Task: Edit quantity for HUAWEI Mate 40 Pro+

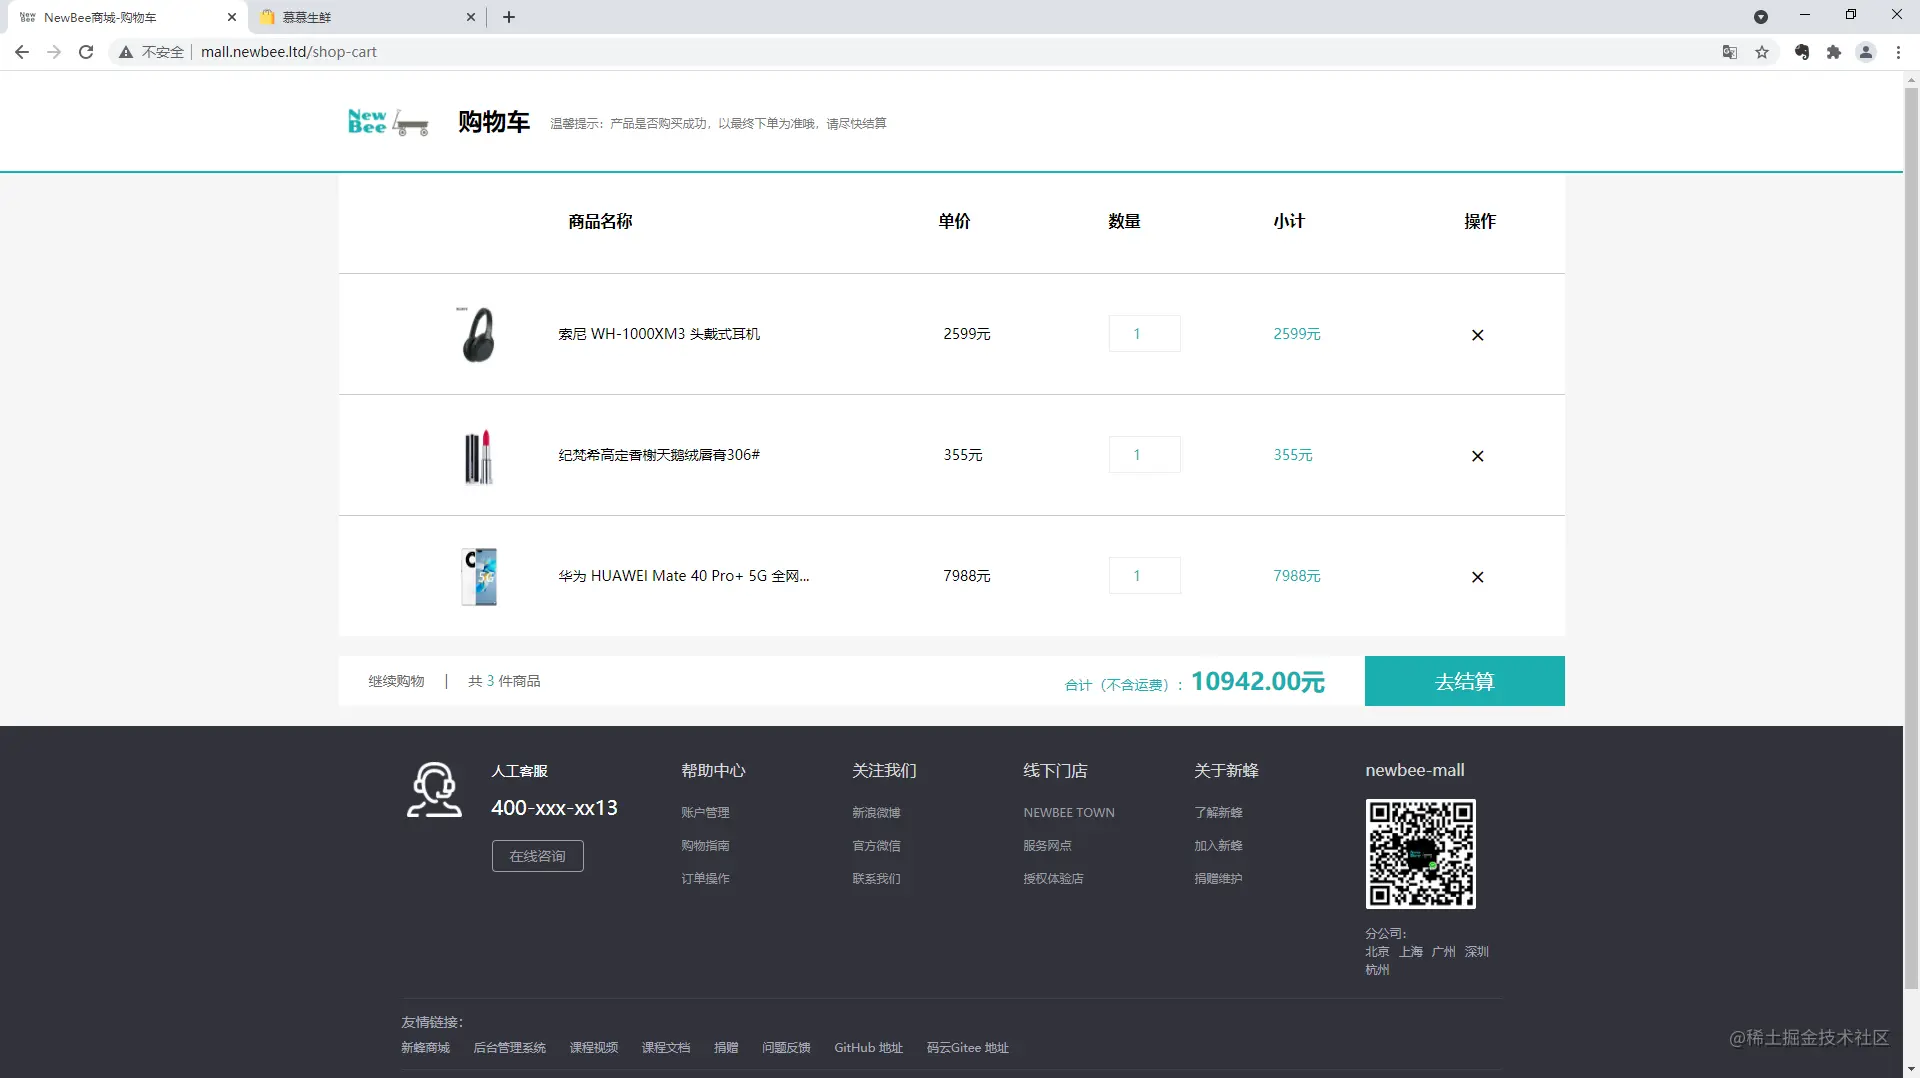Action: (x=1144, y=576)
